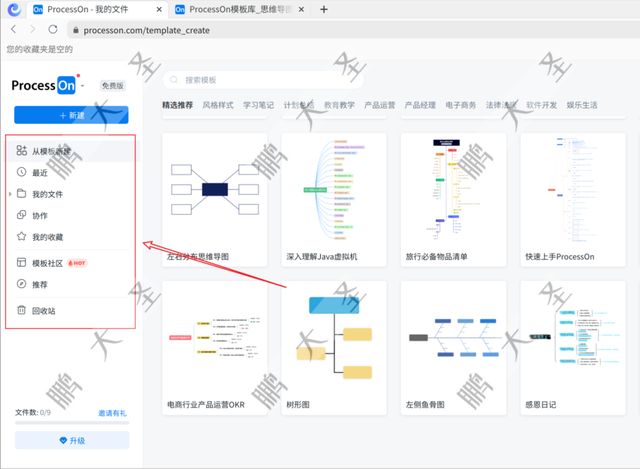Image resolution: width=640 pixels, height=469 pixels.
Task: Open the 我的收藏 star icon
Action: [x=22, y=236]
